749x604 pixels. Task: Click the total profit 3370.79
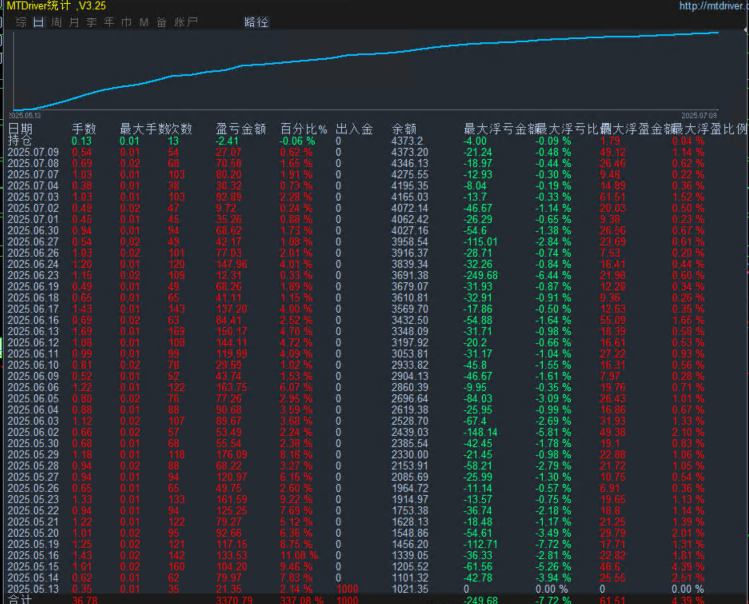(235, 600)
